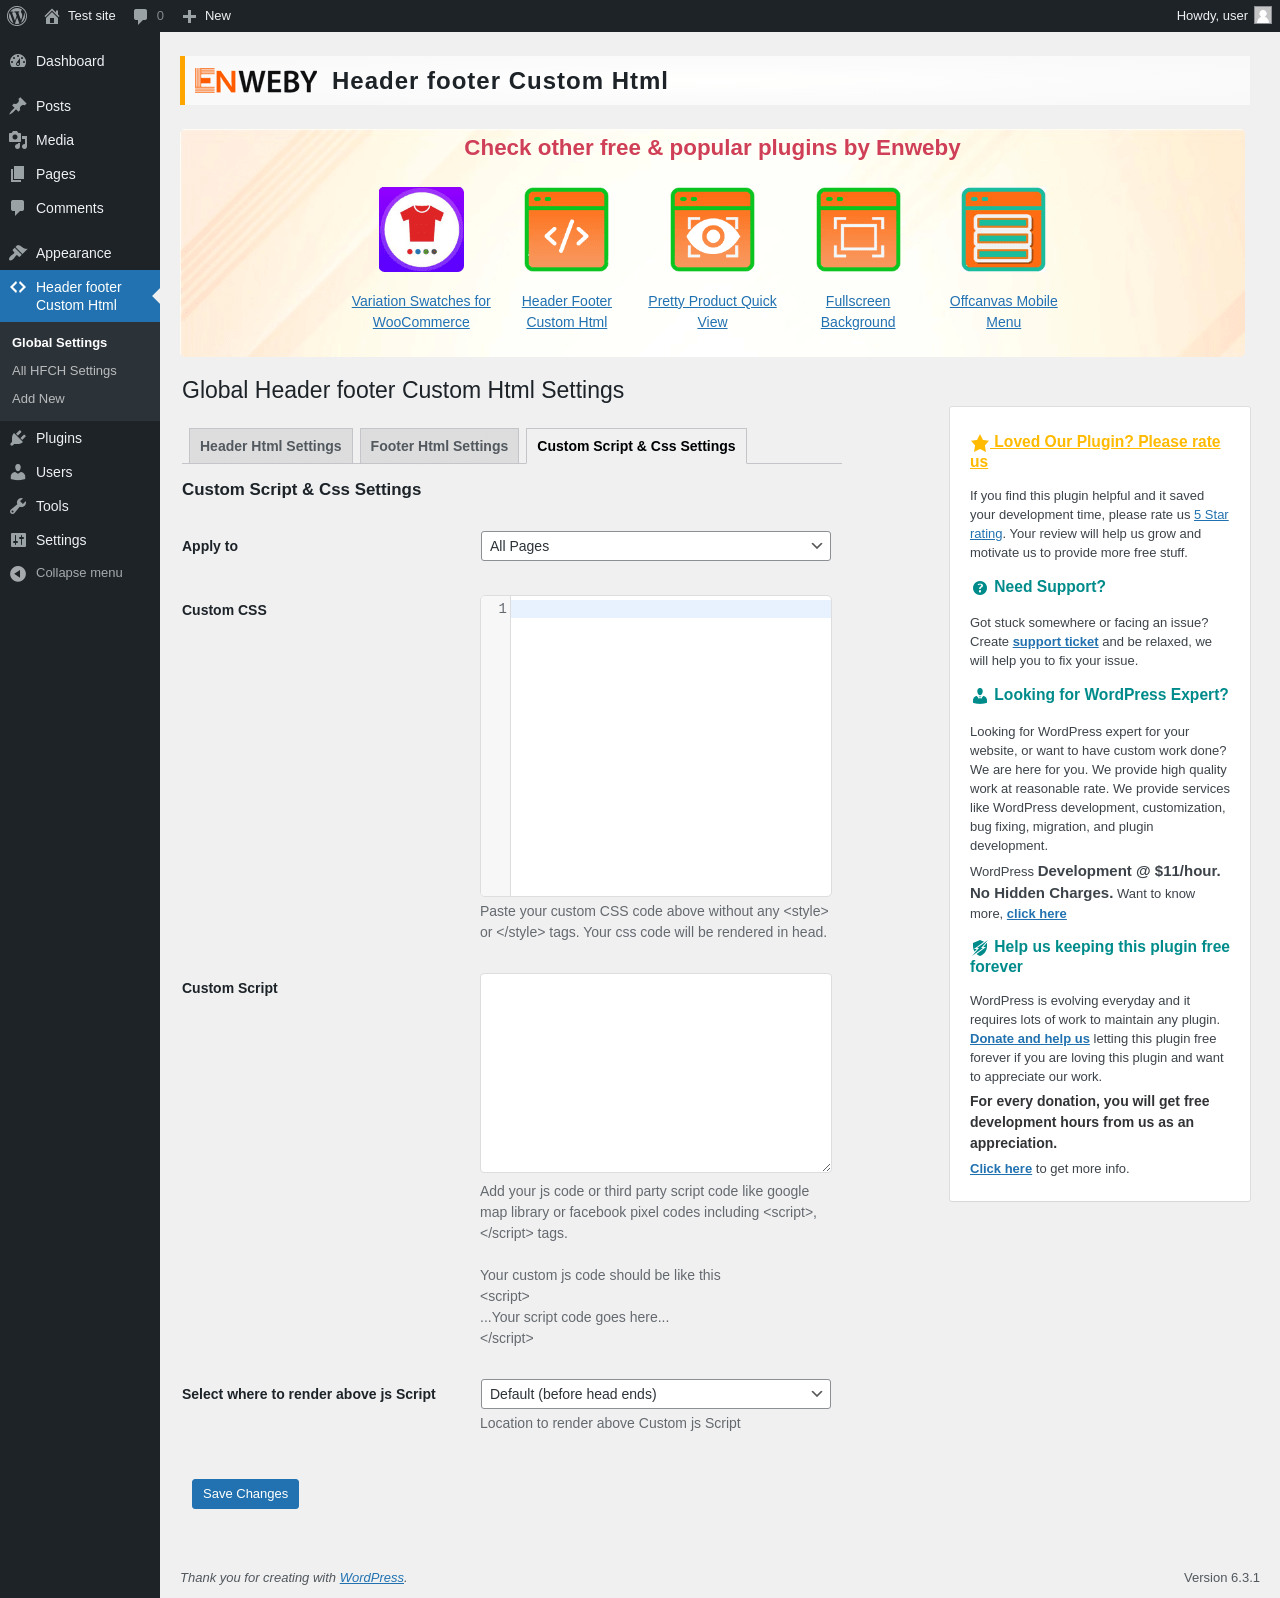Screen dimensions: 1280x1598
Task: Open Variation Swatches for WooCommerce link
Action: 421,312
